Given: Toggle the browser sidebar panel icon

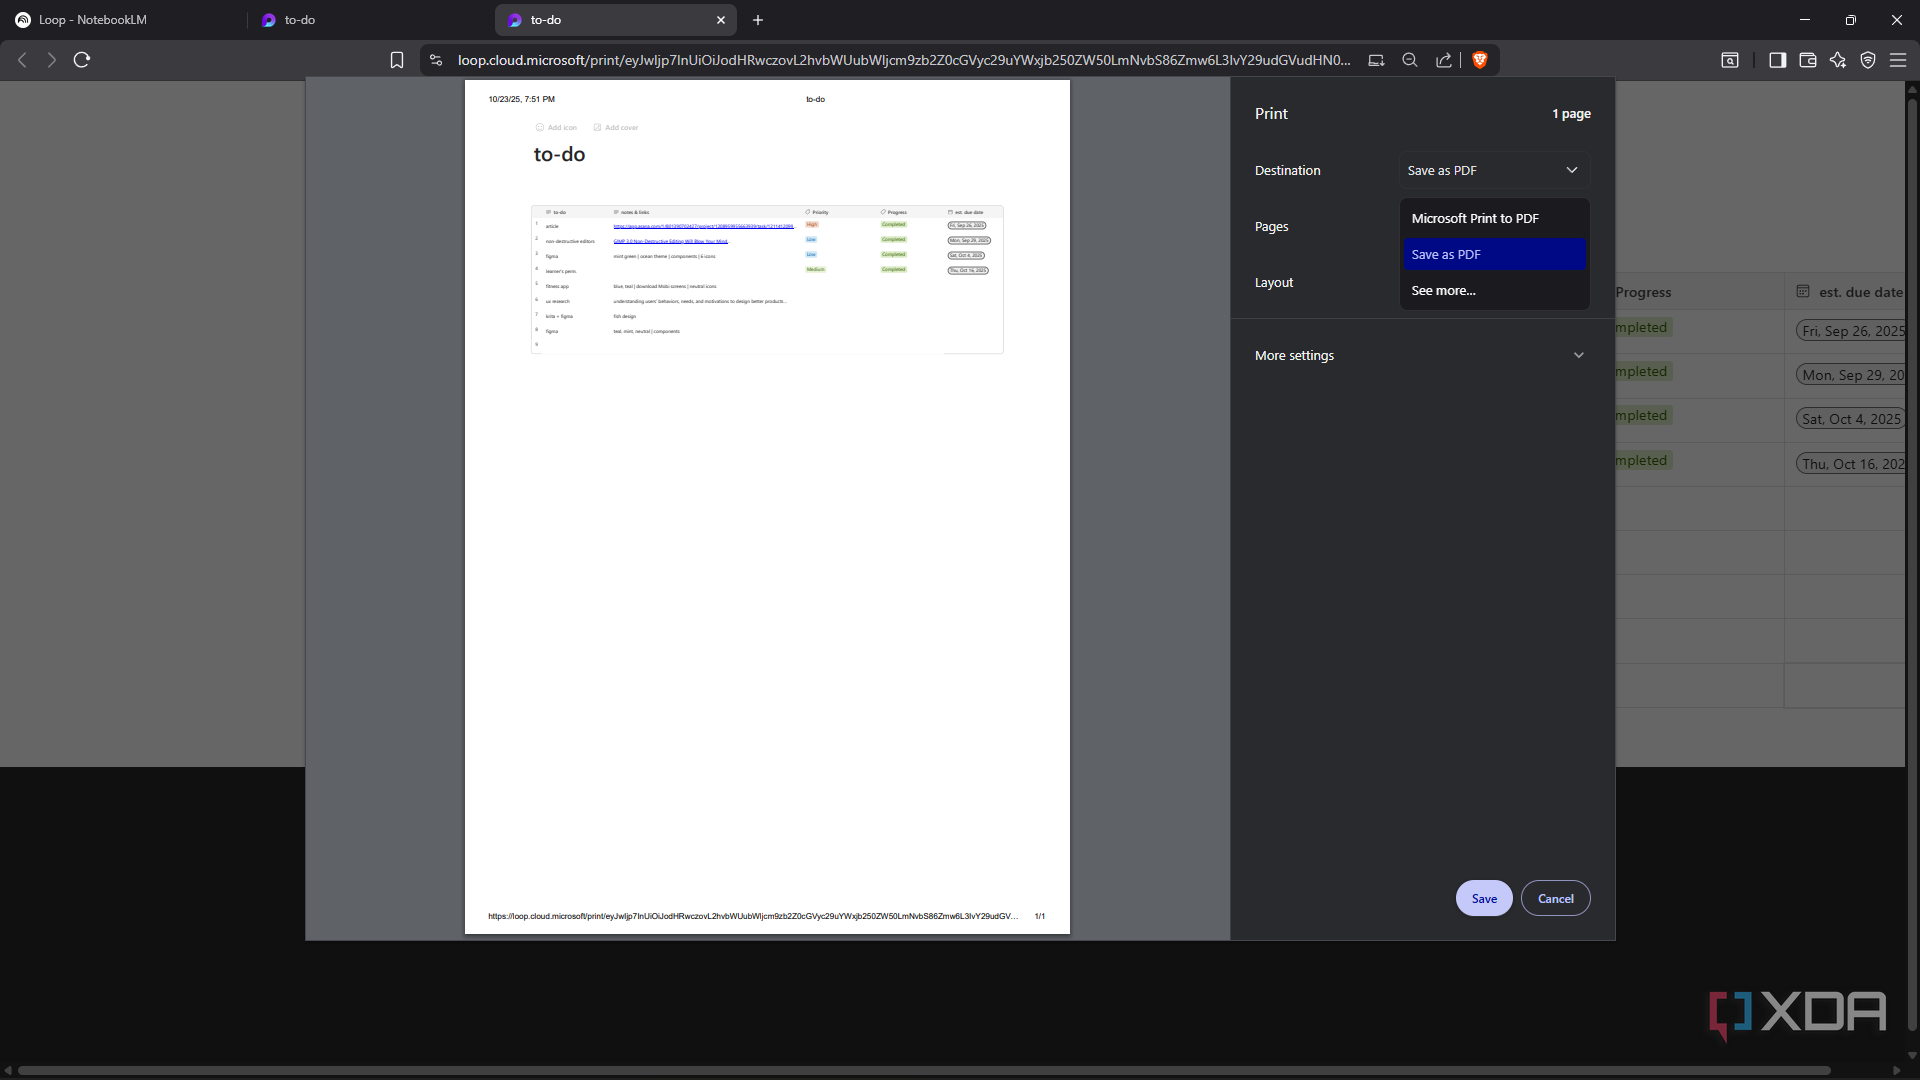Looking at the screenshot, I should pos(1777,60).
